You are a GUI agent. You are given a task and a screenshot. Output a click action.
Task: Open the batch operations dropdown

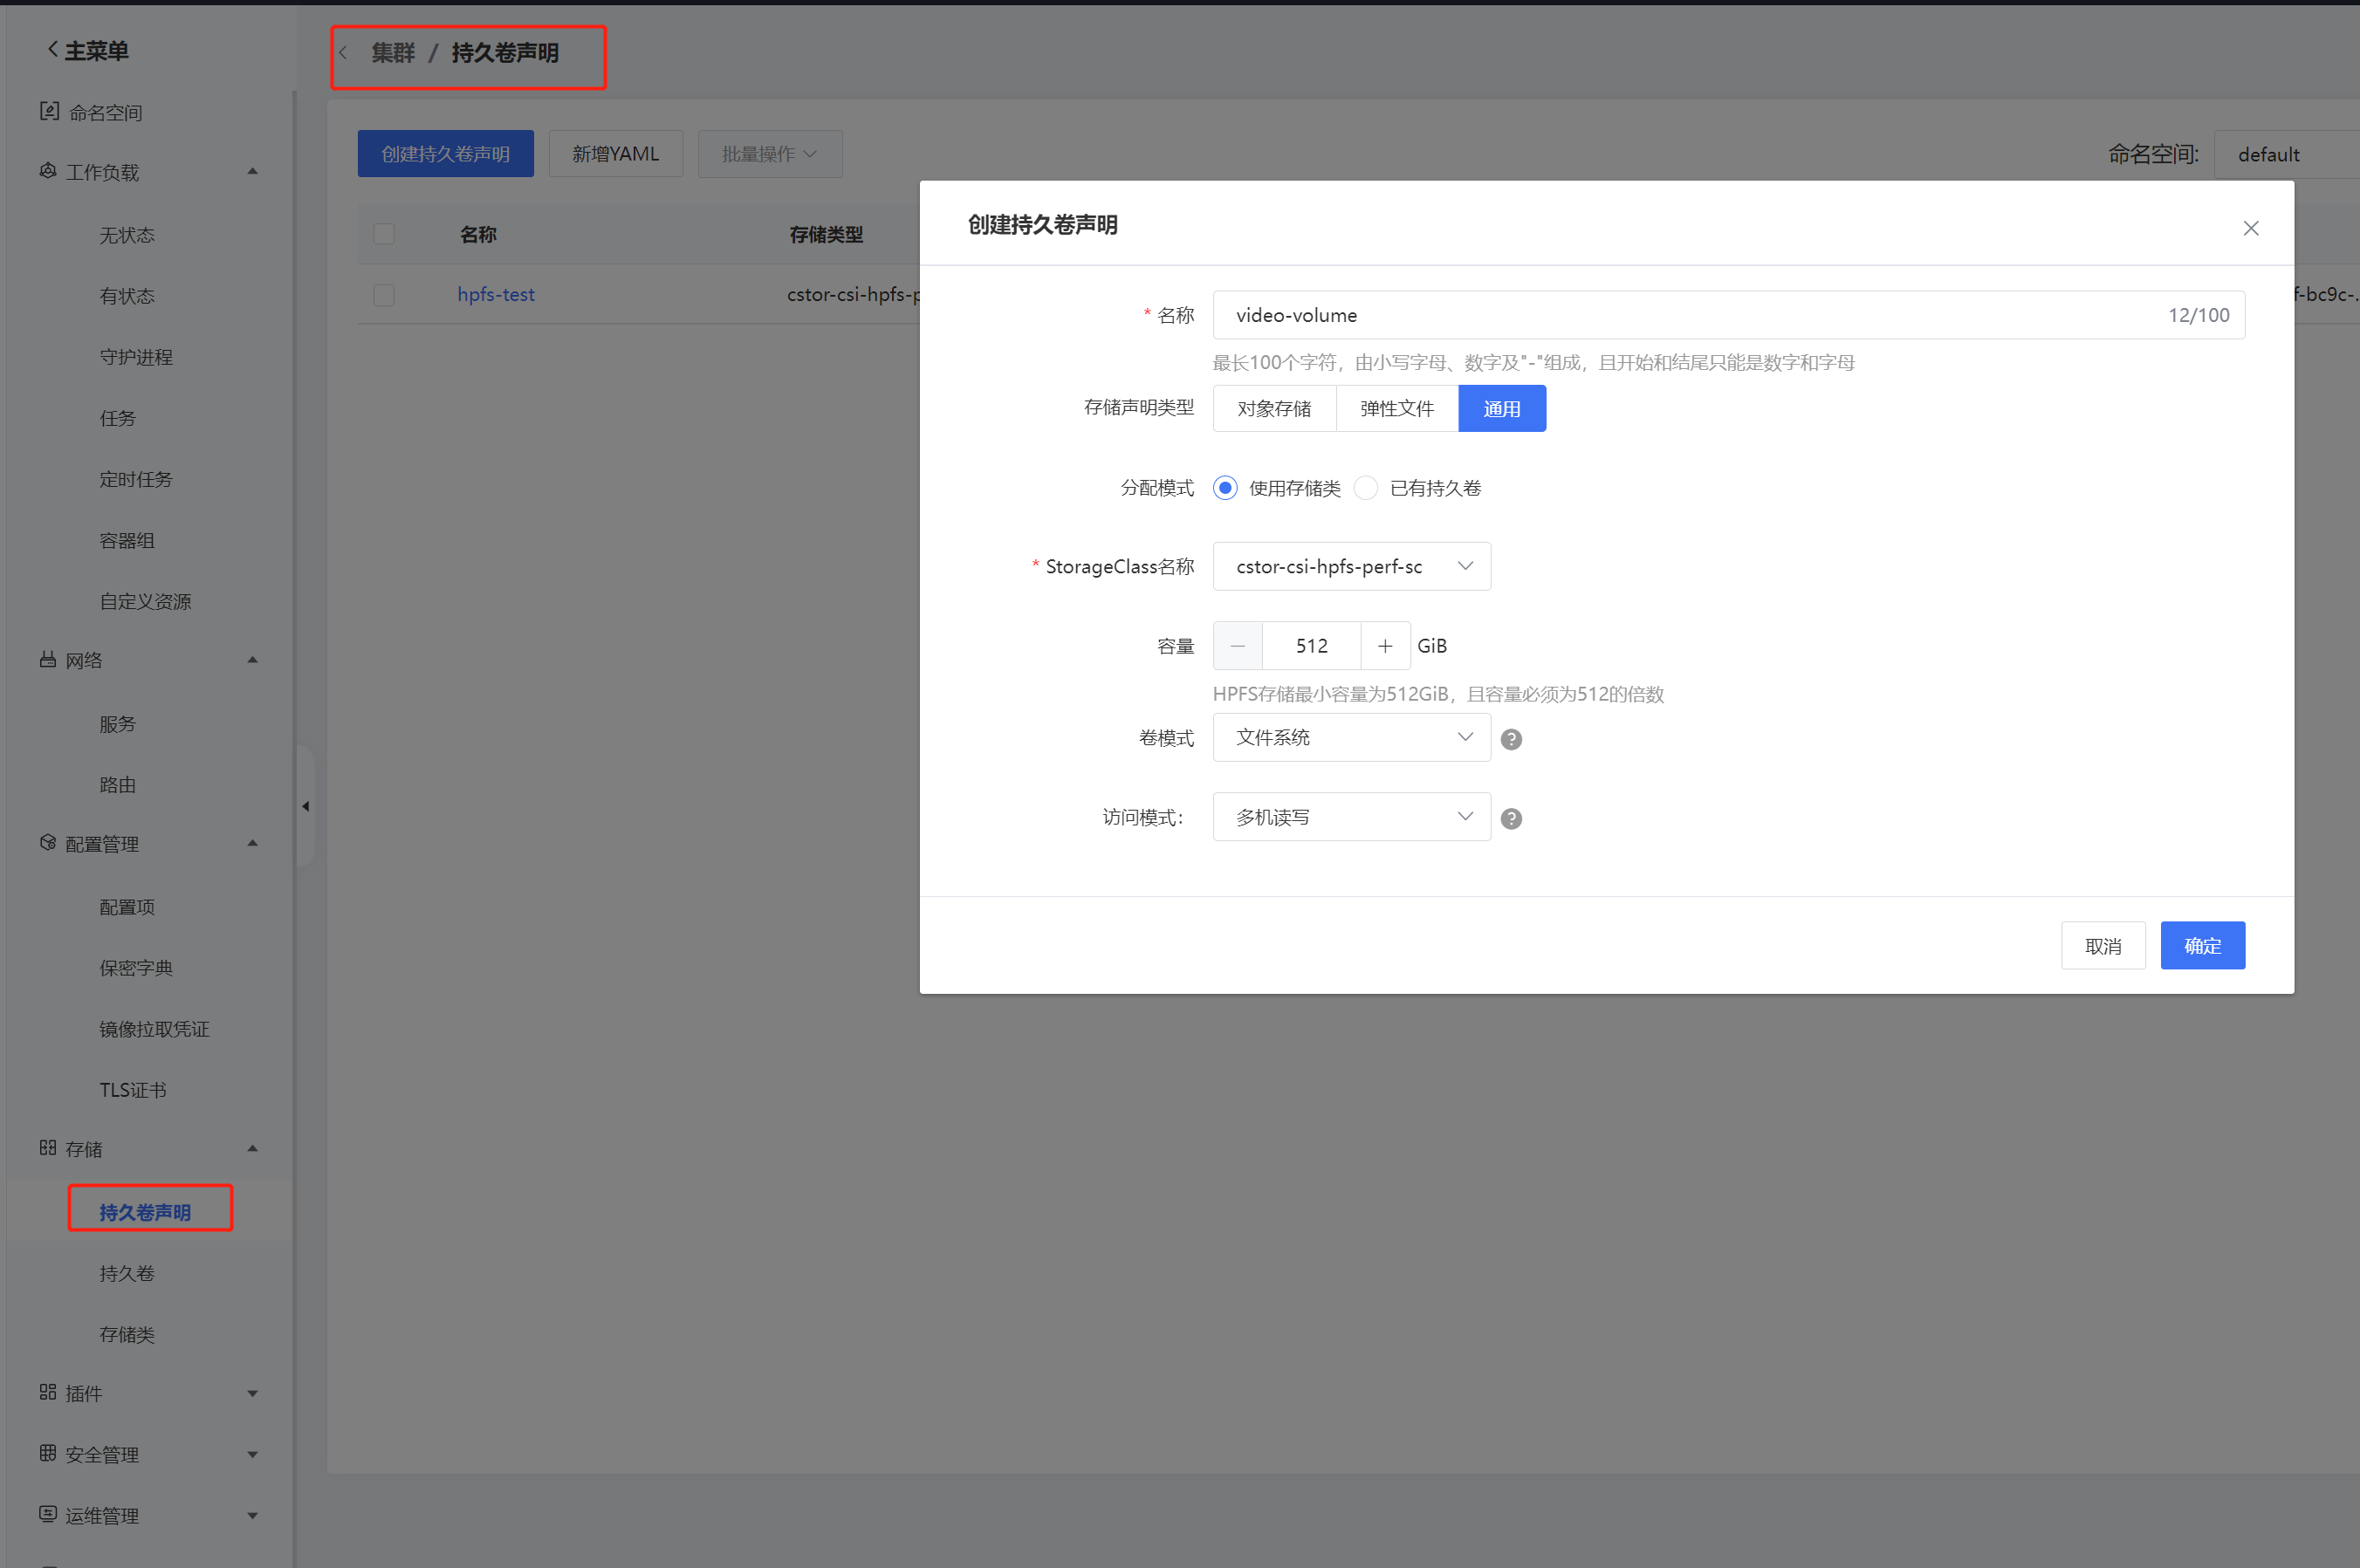tap(770, 154)
